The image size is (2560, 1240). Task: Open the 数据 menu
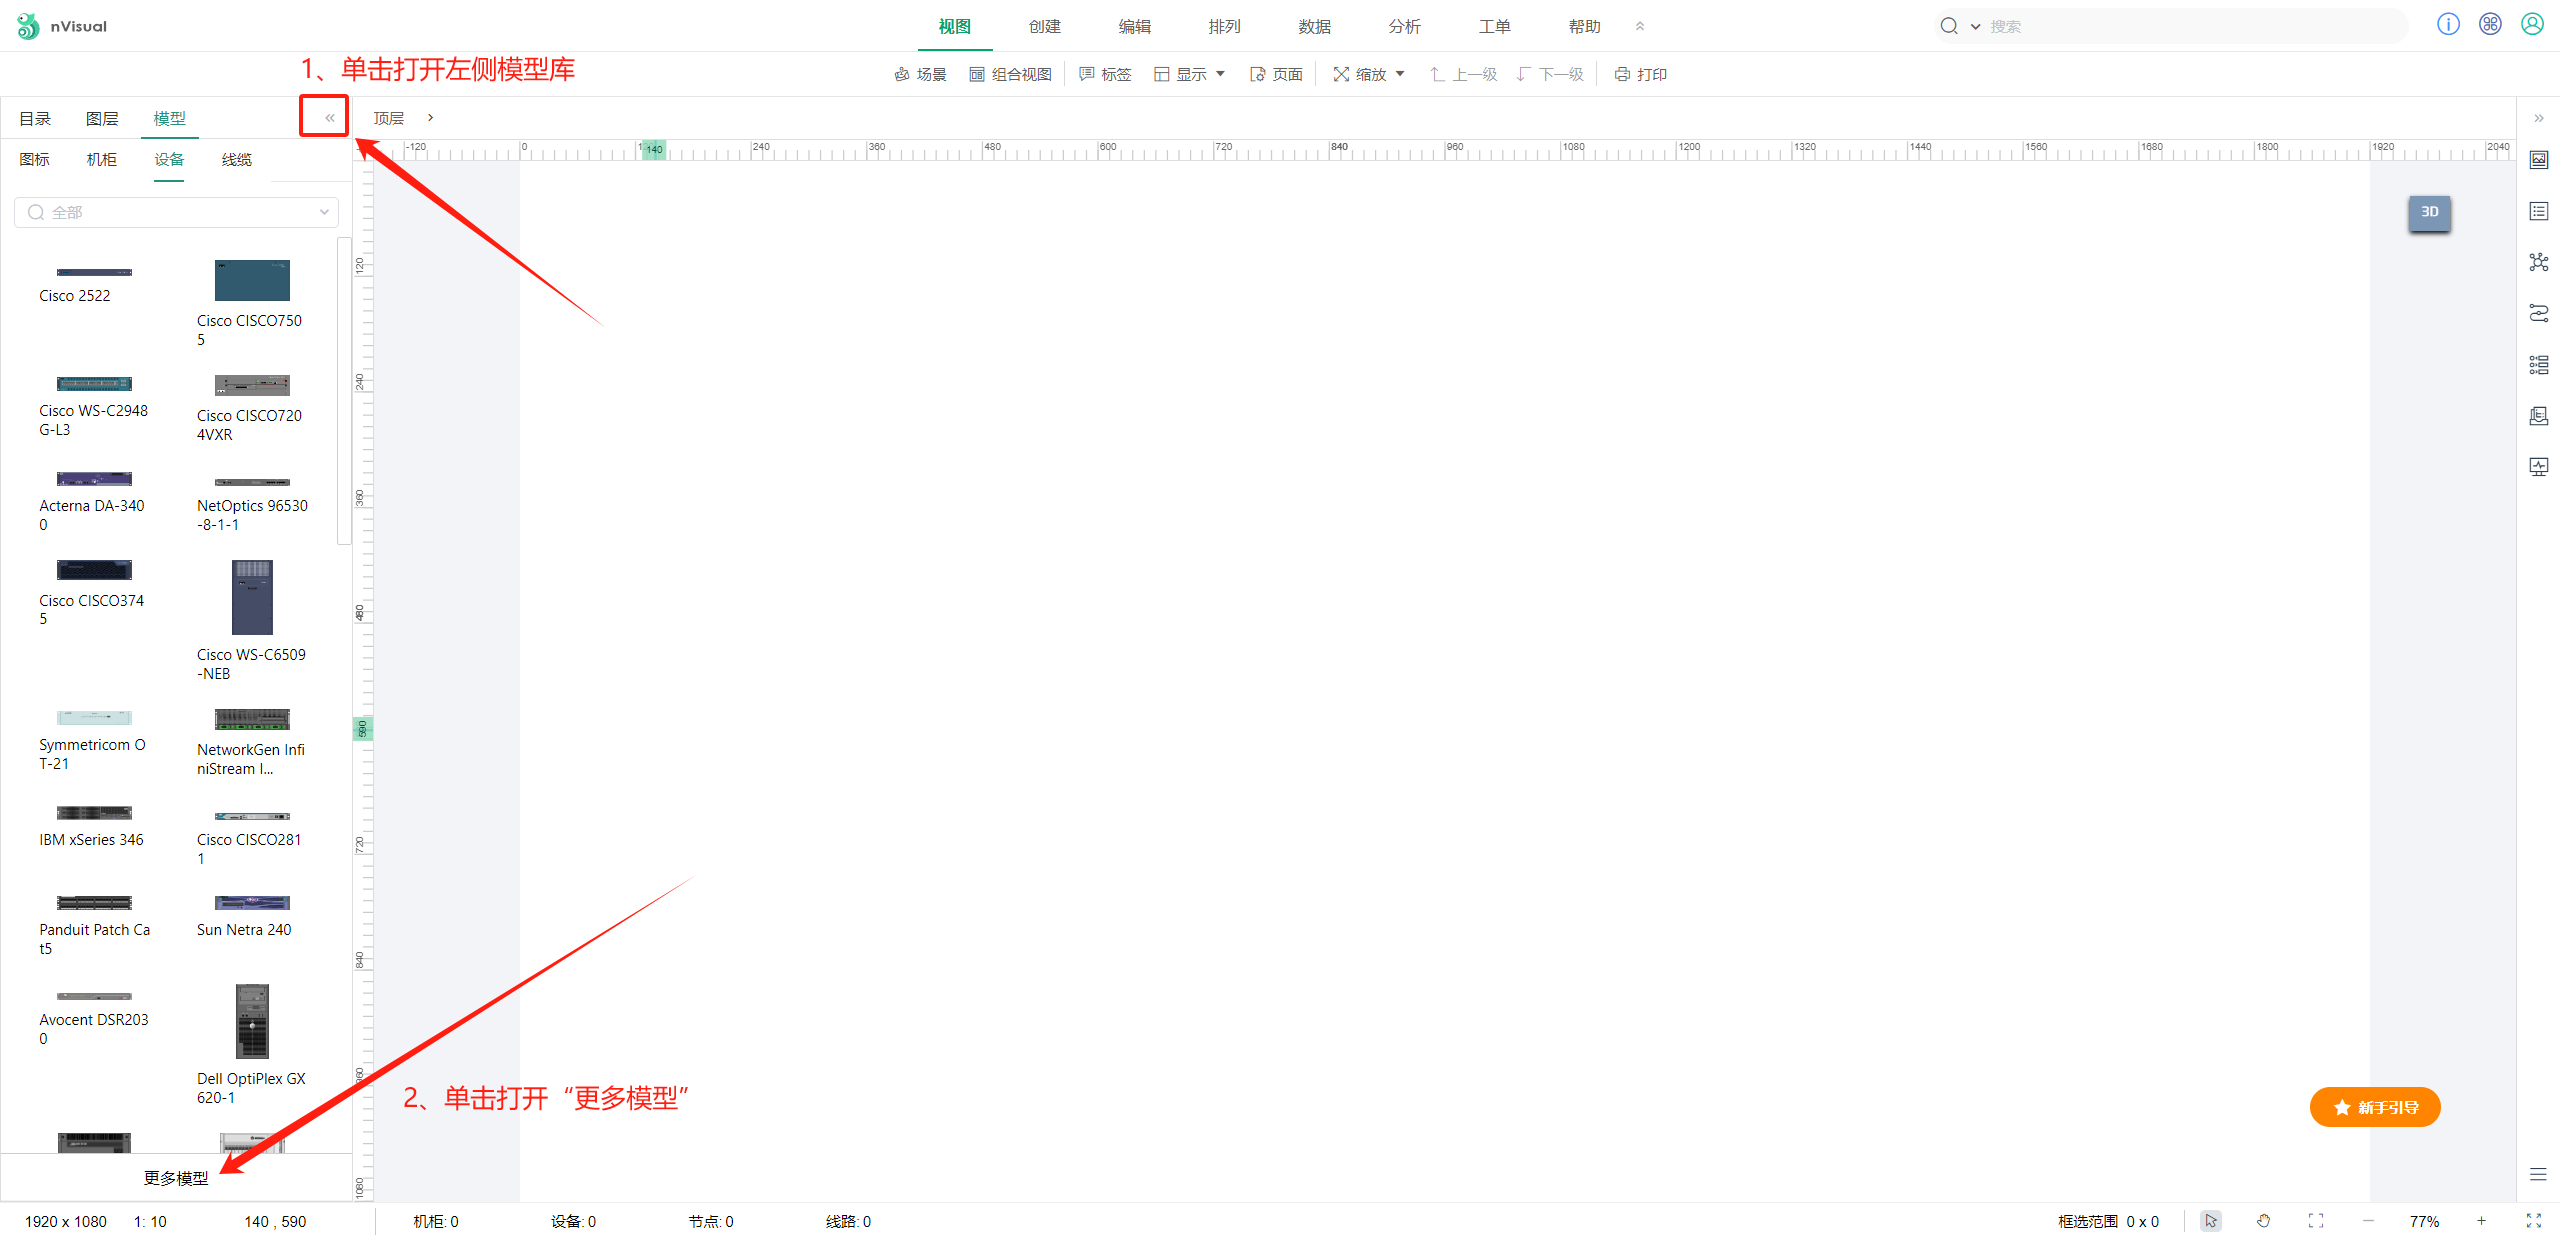click(x=1314, y=27)
